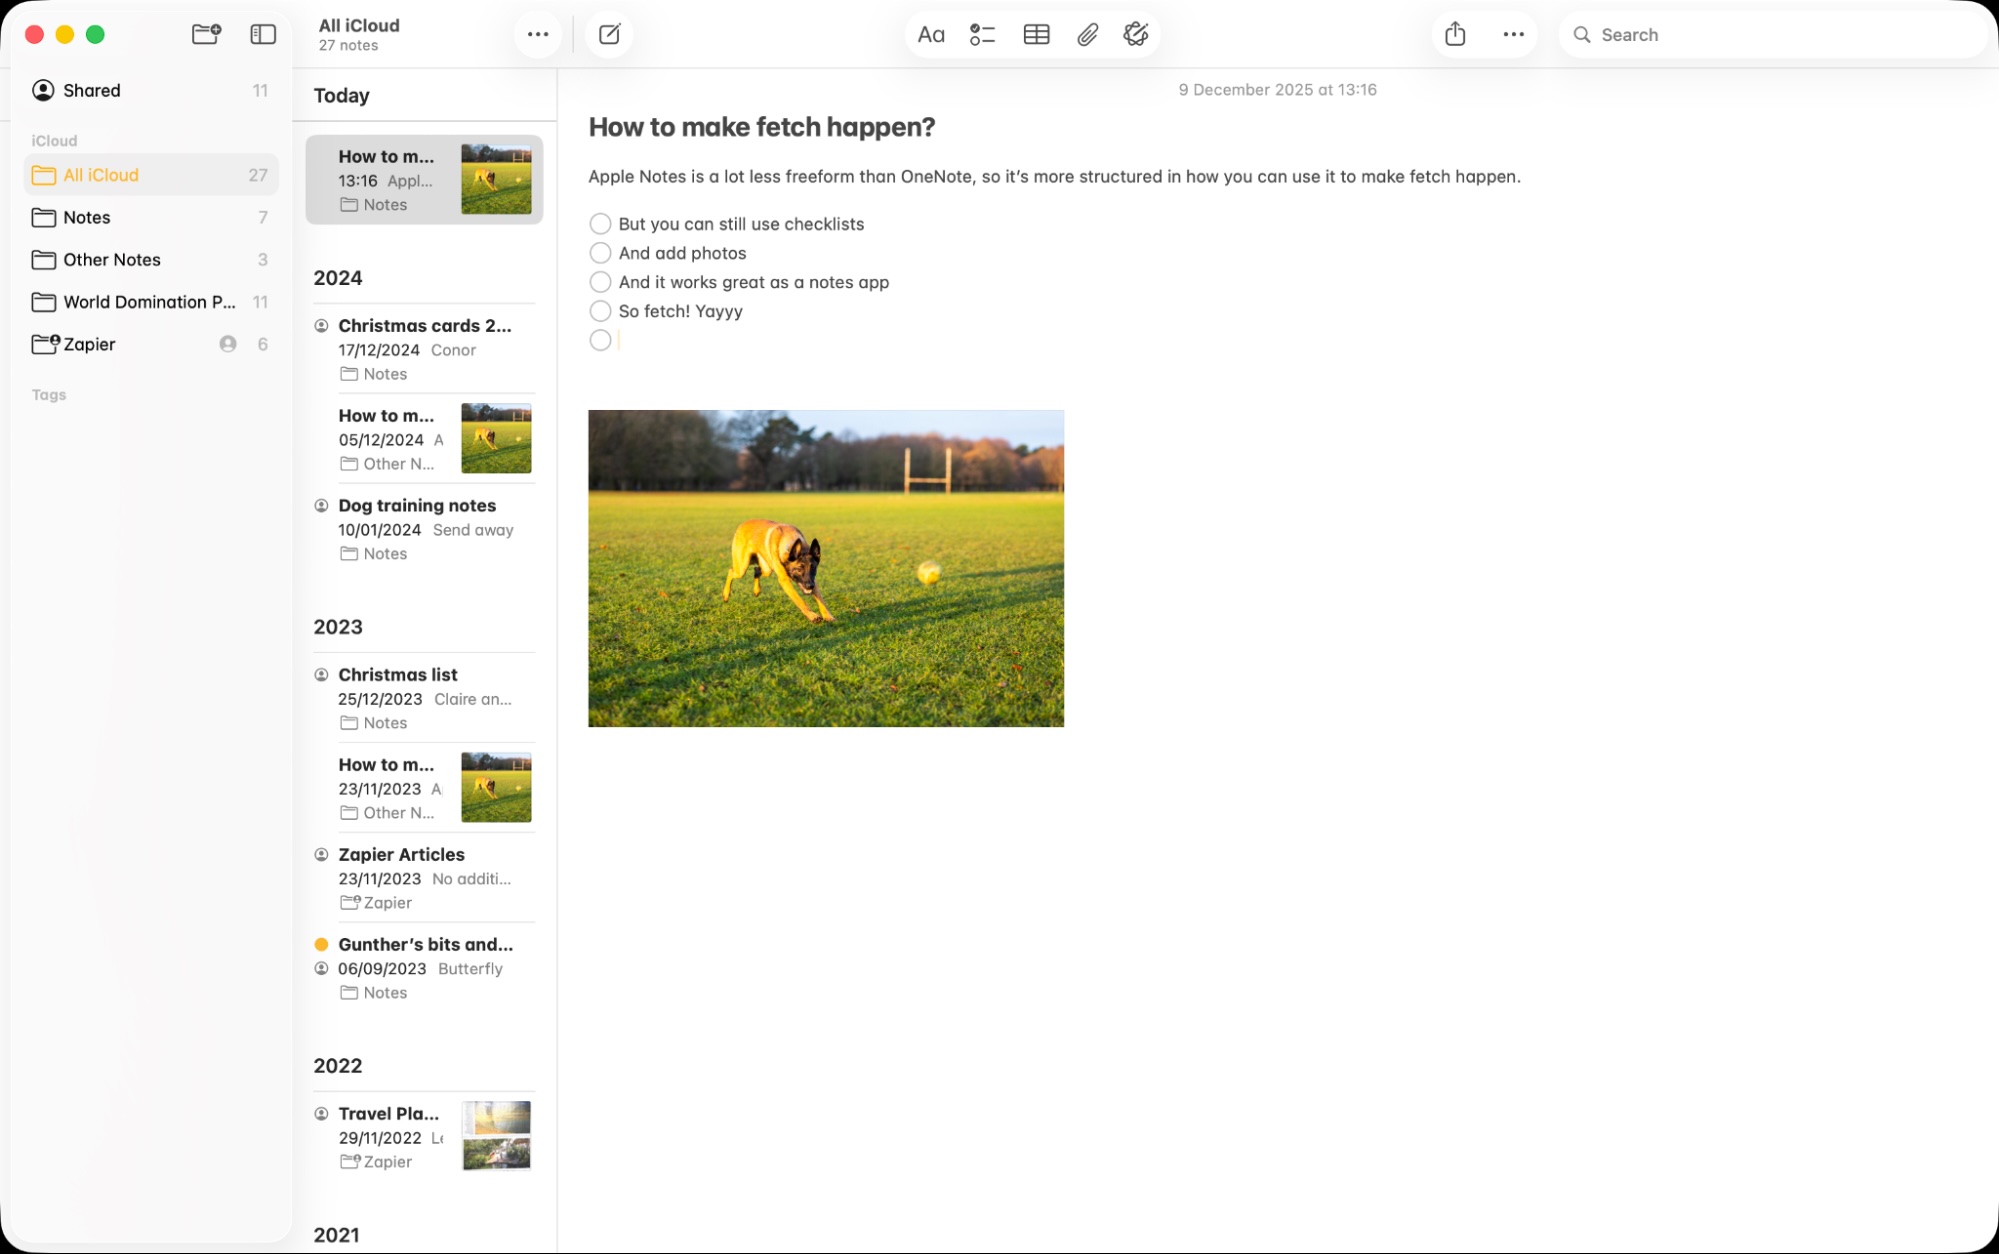
Task: Insert a checklist using the checklist icon
Action: pos(982,33)
